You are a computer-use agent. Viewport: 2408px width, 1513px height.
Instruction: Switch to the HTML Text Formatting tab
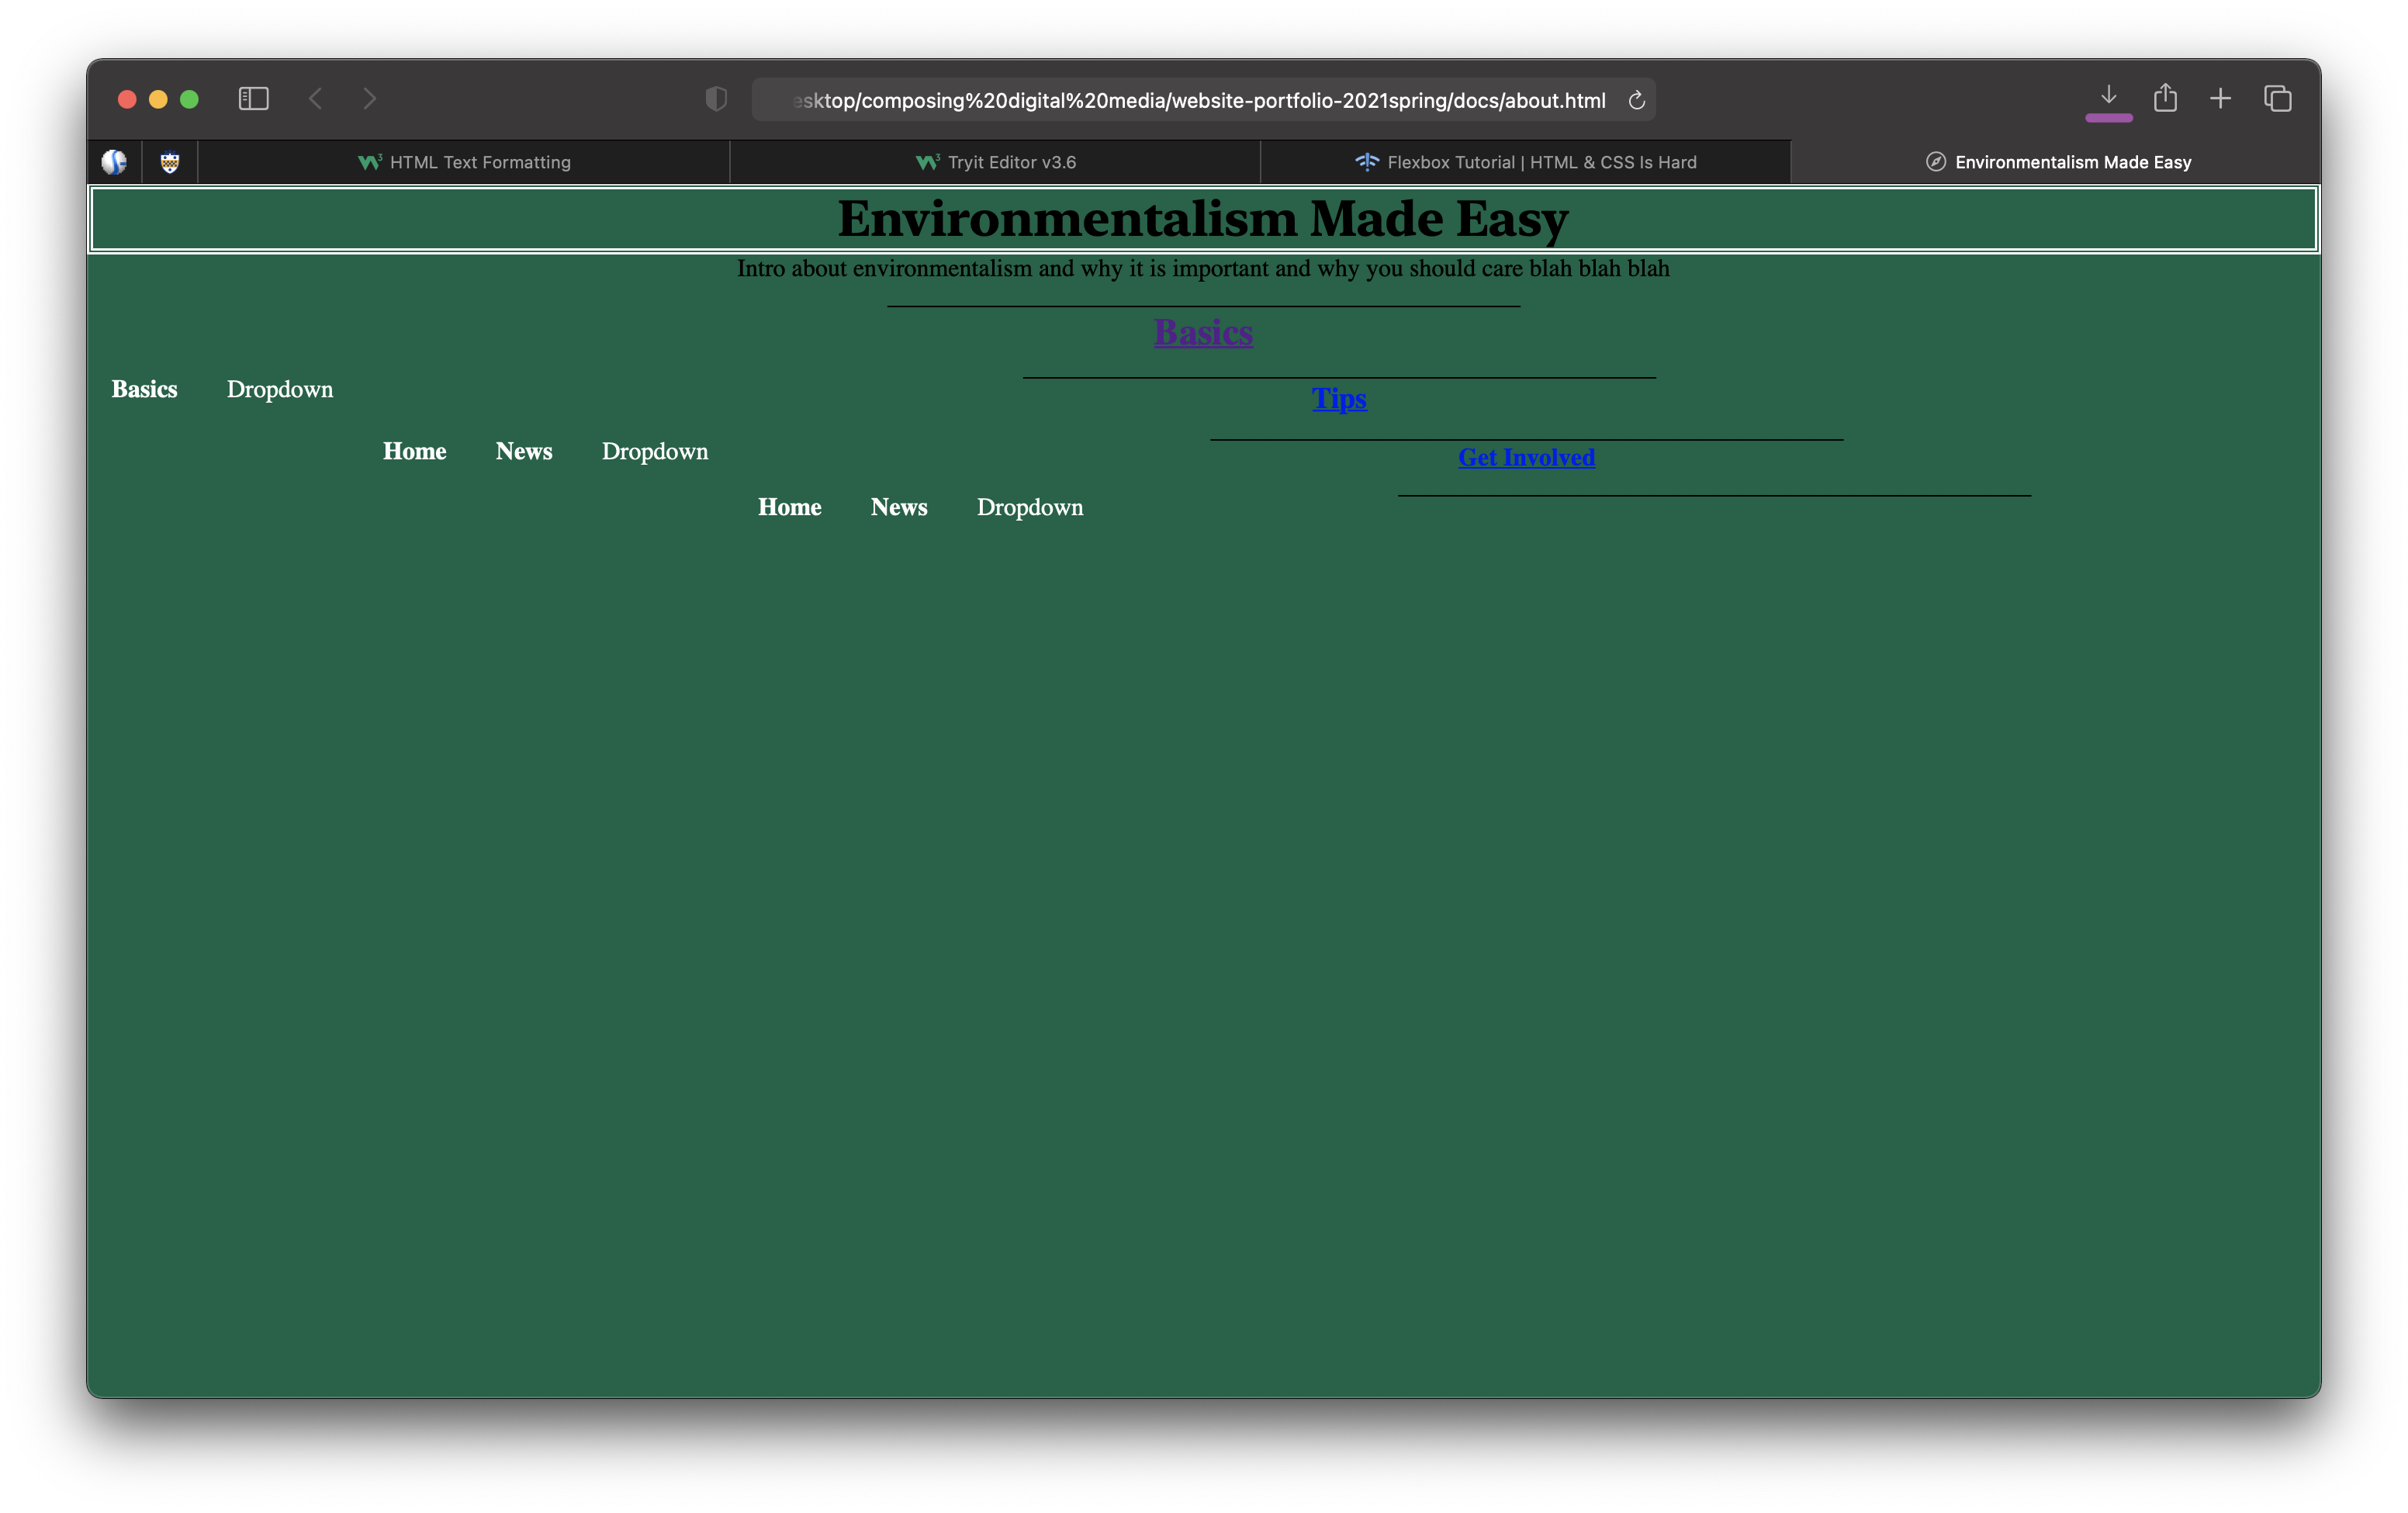tap(464, 162)
